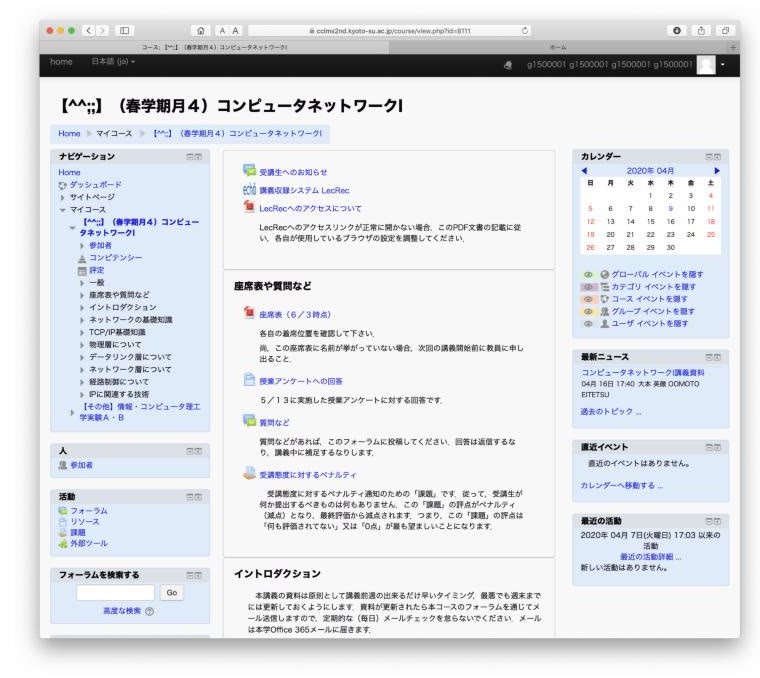Open the user menu dropdown arrow
Image resolution: width=760 pixels, height=678 pixels.
click(723, 64)
